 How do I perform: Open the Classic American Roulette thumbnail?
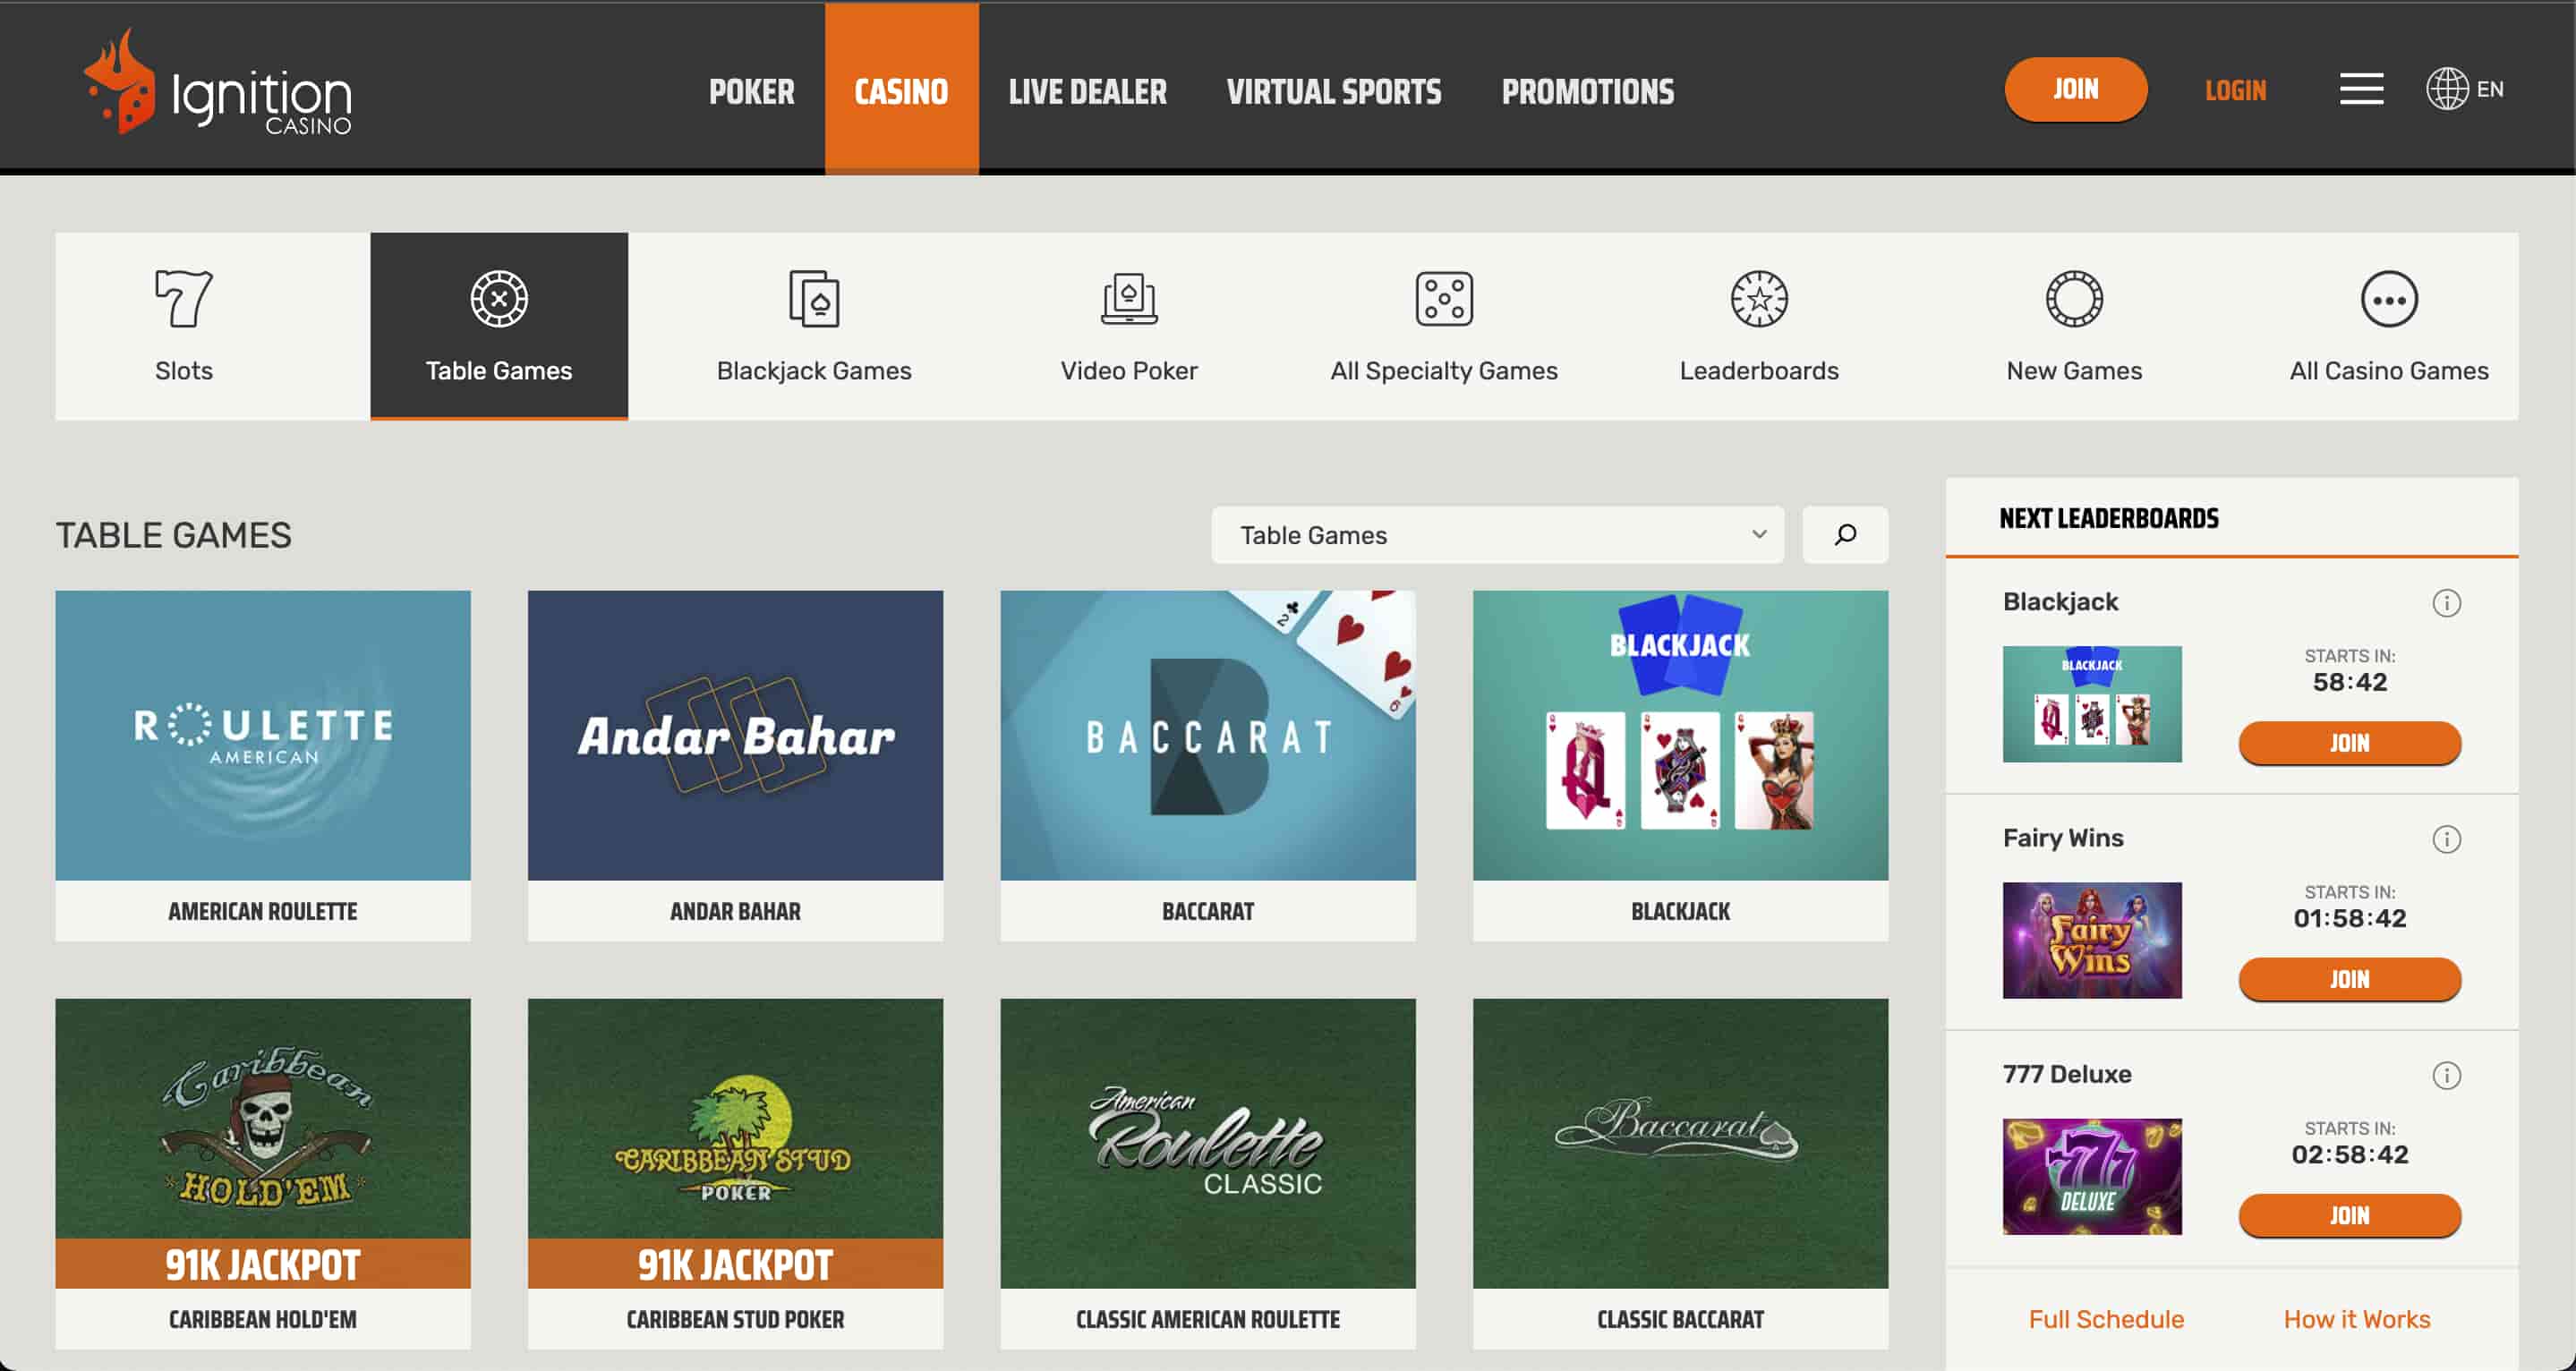tap(1207, 1143)
